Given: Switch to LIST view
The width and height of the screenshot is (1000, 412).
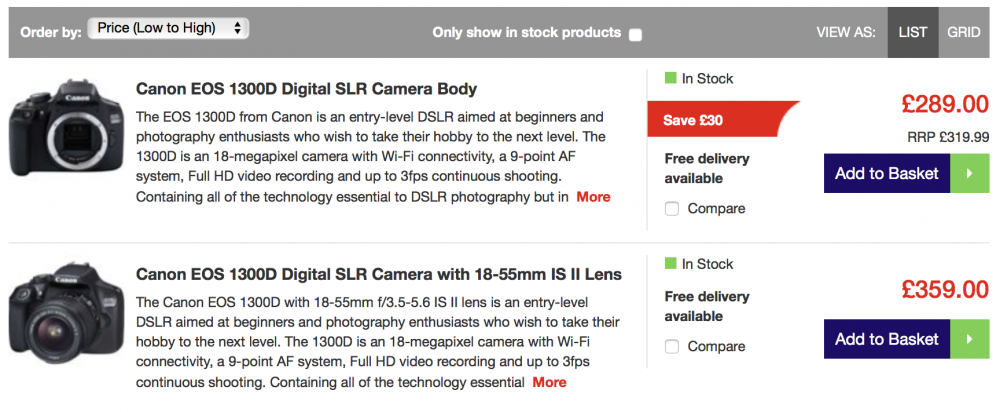Looking at the screenshot, I should pos(912,32).
